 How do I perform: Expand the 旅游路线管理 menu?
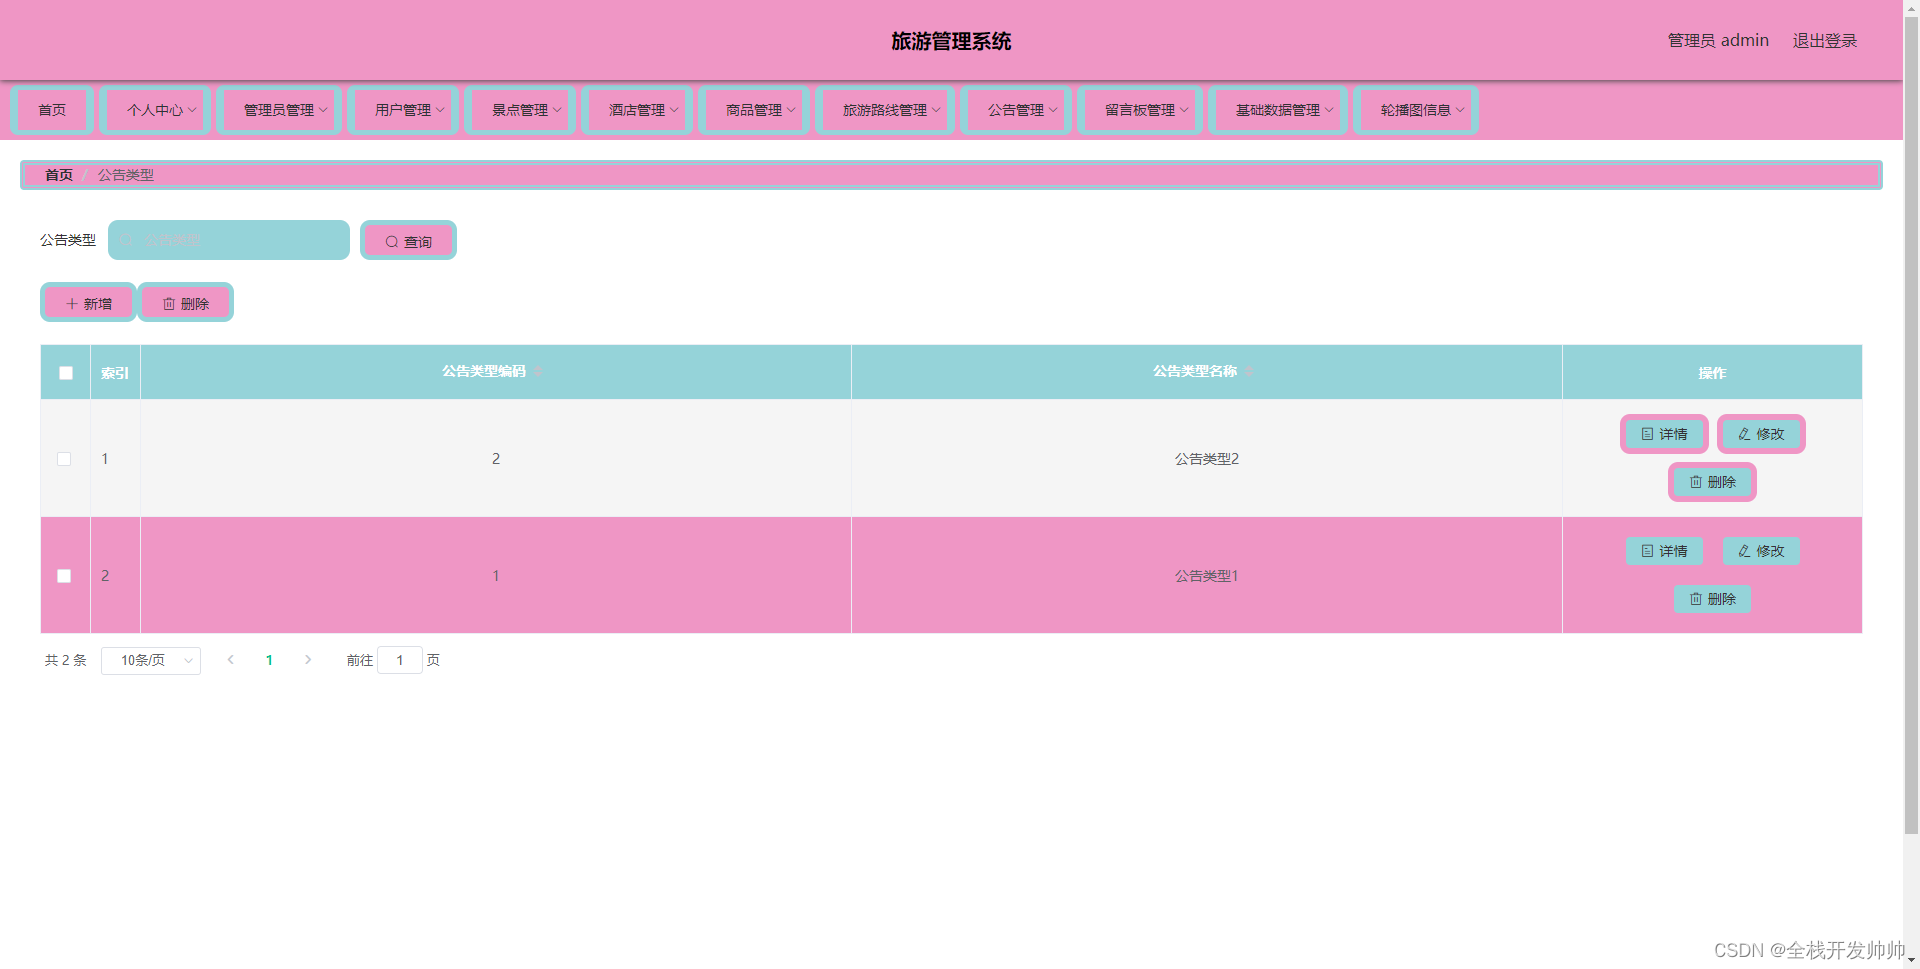coord(885,110)
